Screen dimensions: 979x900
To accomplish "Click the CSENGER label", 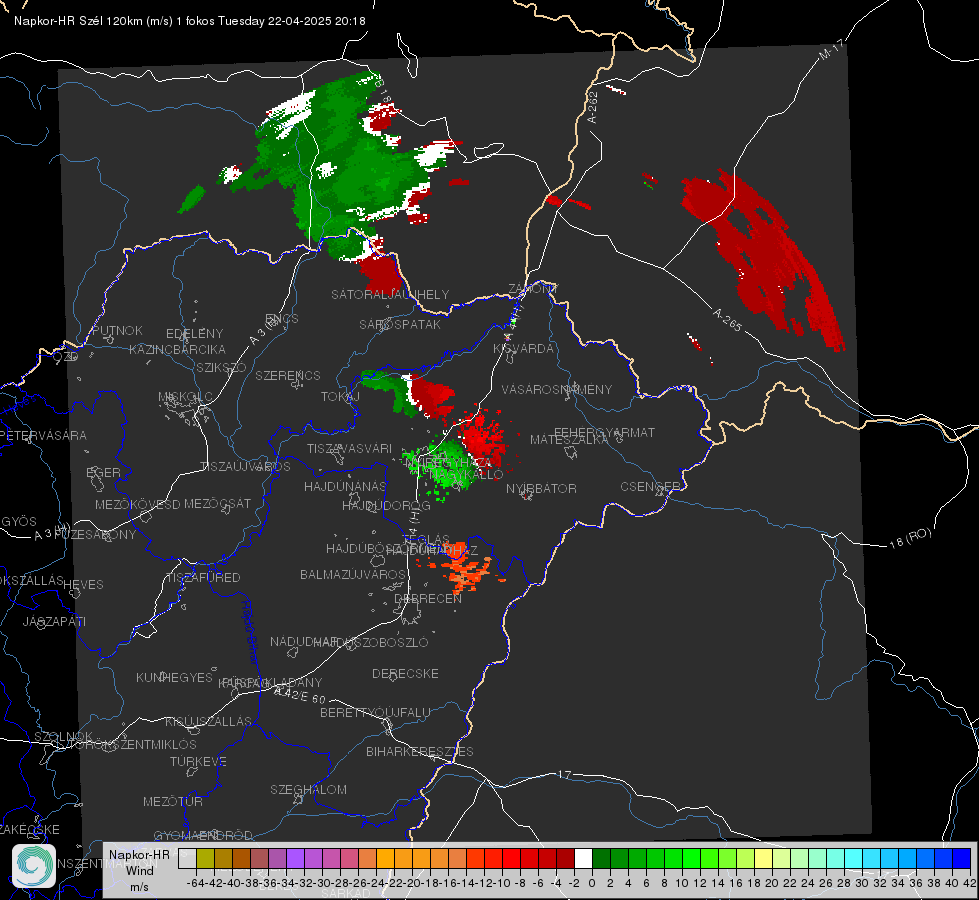I will (x=650, y=487).
